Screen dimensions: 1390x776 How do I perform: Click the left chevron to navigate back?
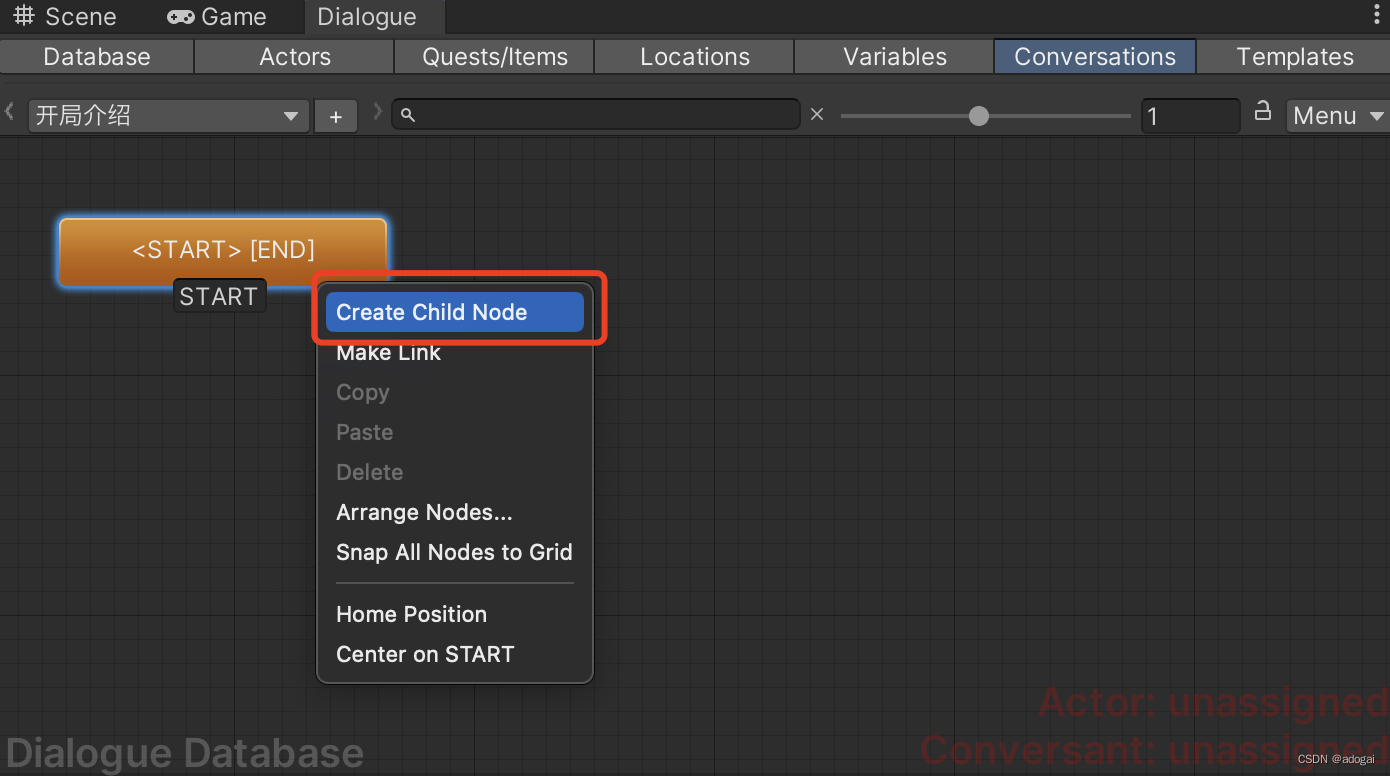tap(8, 114)
